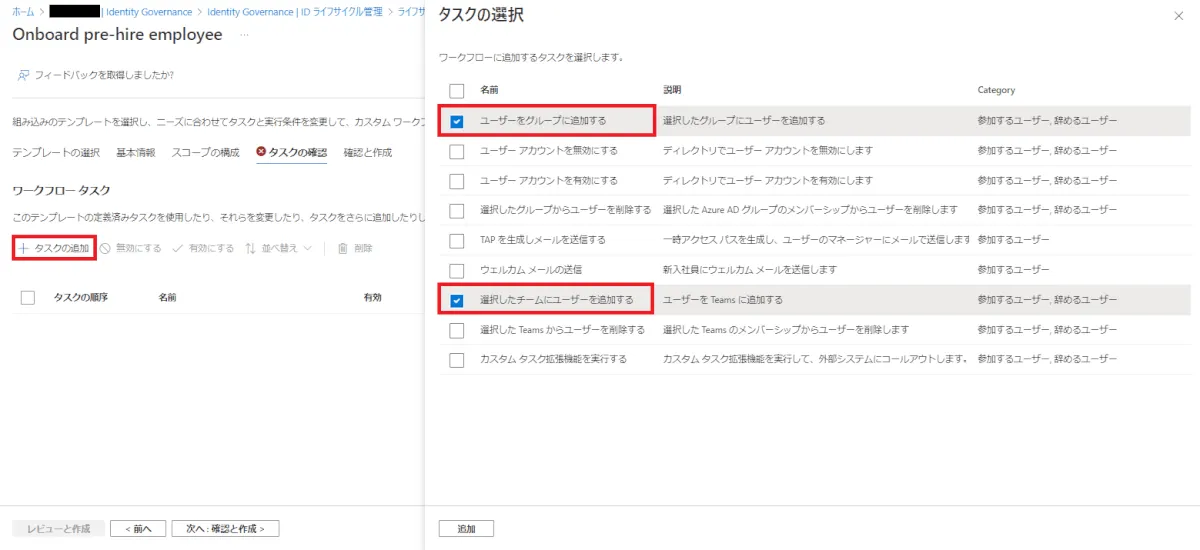Screen dimensions: 1200x550
Task: Switch to the 基本情報 tab
Action: pos(135,152)
